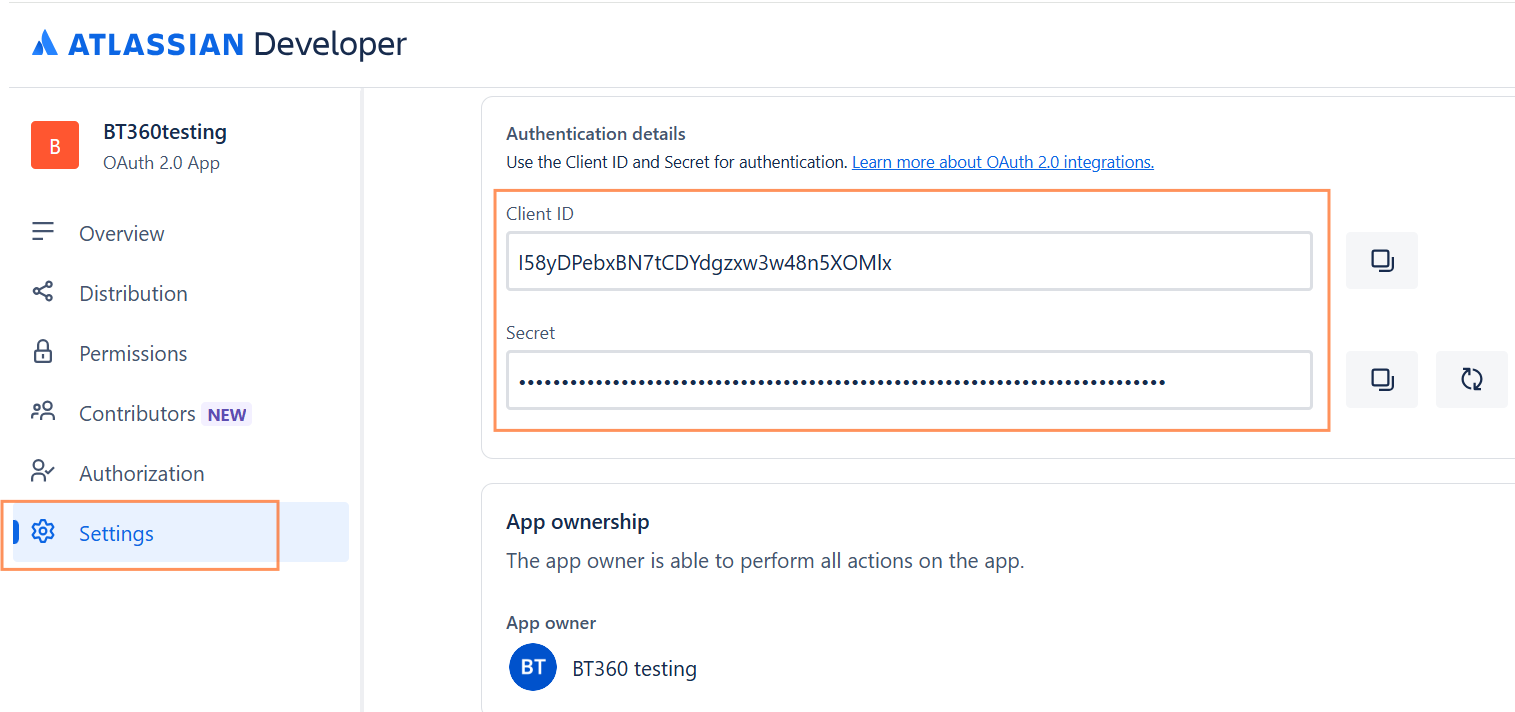1515x712 pixels.
Task: Click the Authorization user-check icon
Action: point(42,471)
